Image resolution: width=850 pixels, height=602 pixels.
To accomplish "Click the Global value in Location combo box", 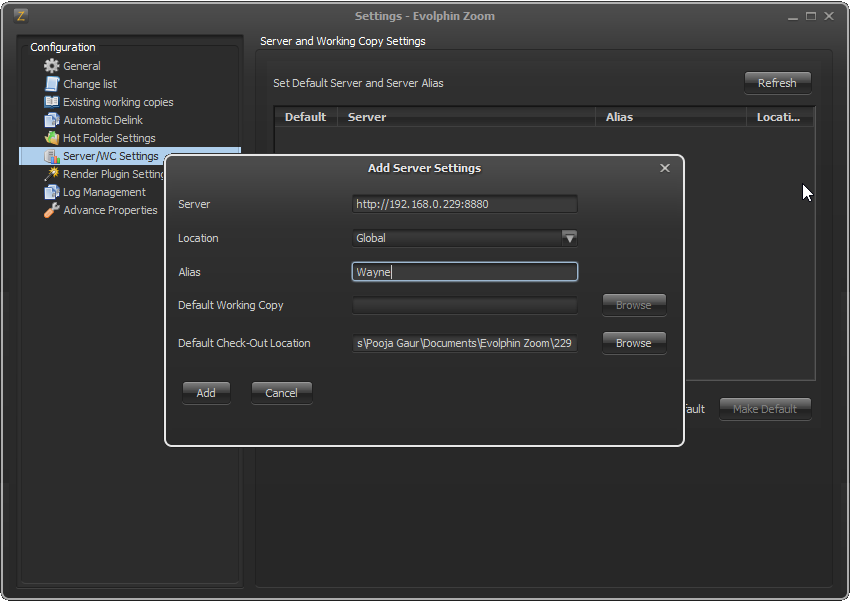I will pos(371,238).
